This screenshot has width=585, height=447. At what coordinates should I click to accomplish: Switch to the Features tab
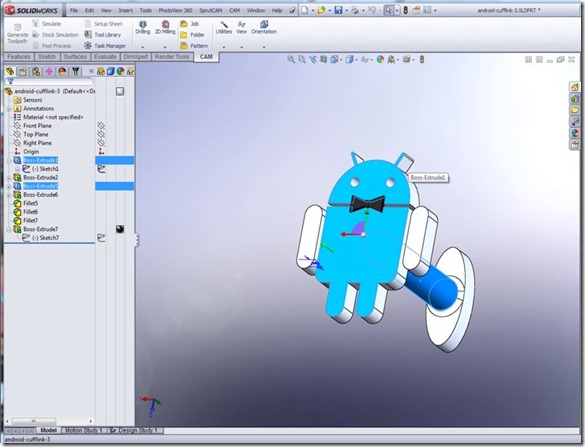pyautogui.click(x=19, y=57)
